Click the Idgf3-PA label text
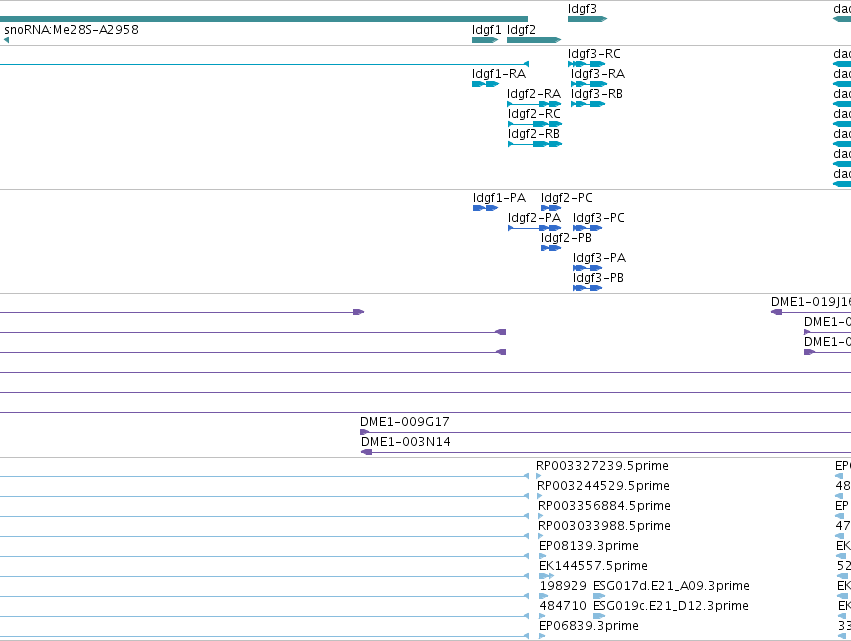 (599, 258)
